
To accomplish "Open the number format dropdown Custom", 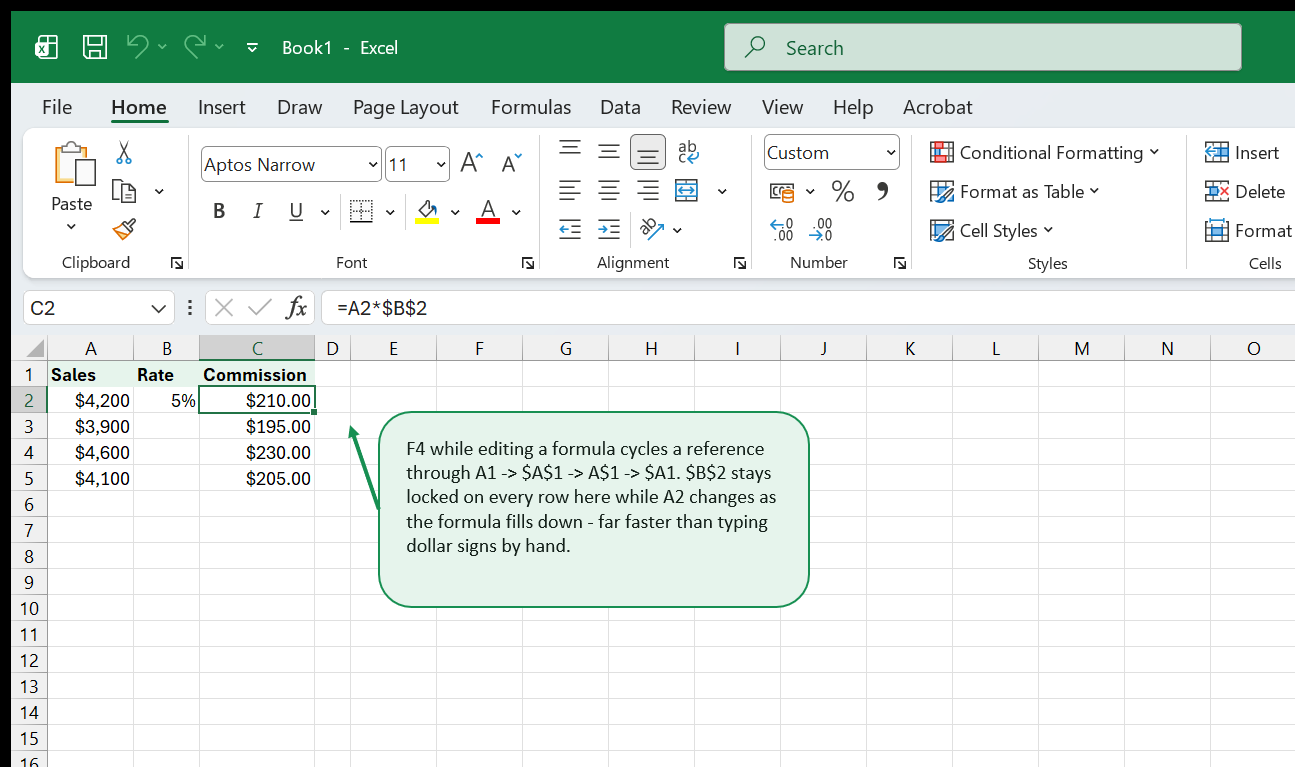I will click(891, 153).
